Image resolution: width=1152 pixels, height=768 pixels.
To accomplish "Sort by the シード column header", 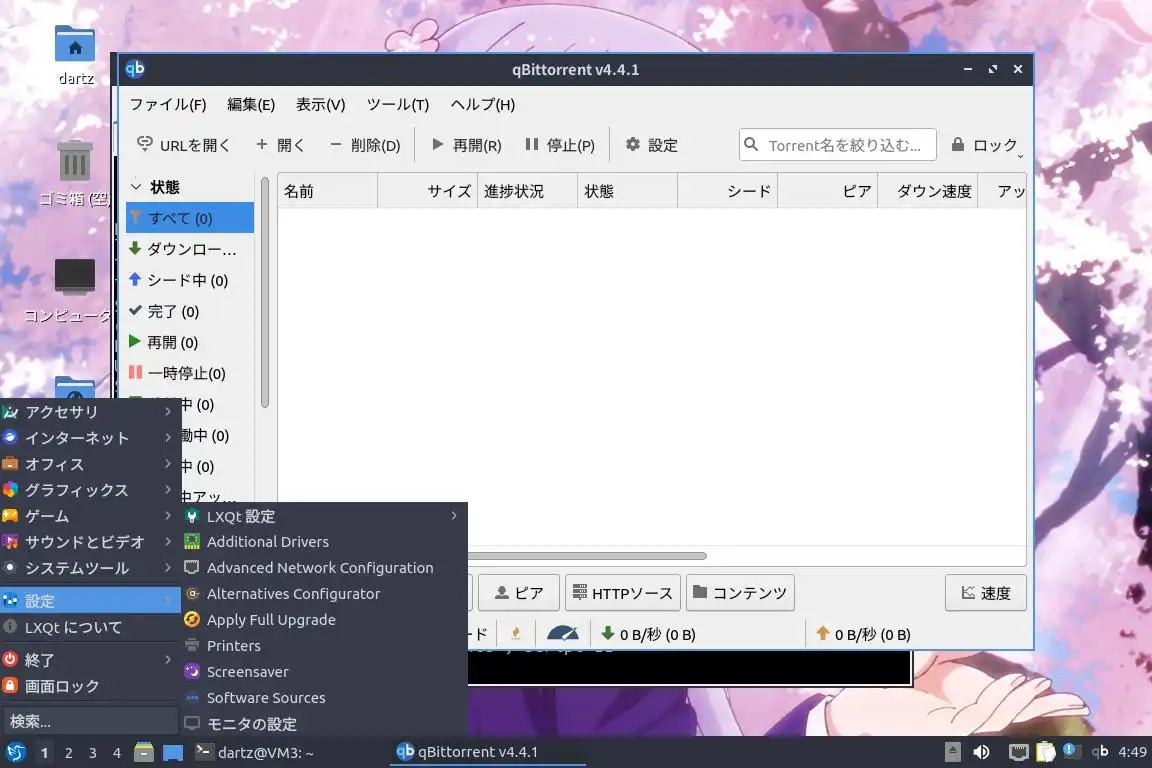I will [x=727, y=191].
